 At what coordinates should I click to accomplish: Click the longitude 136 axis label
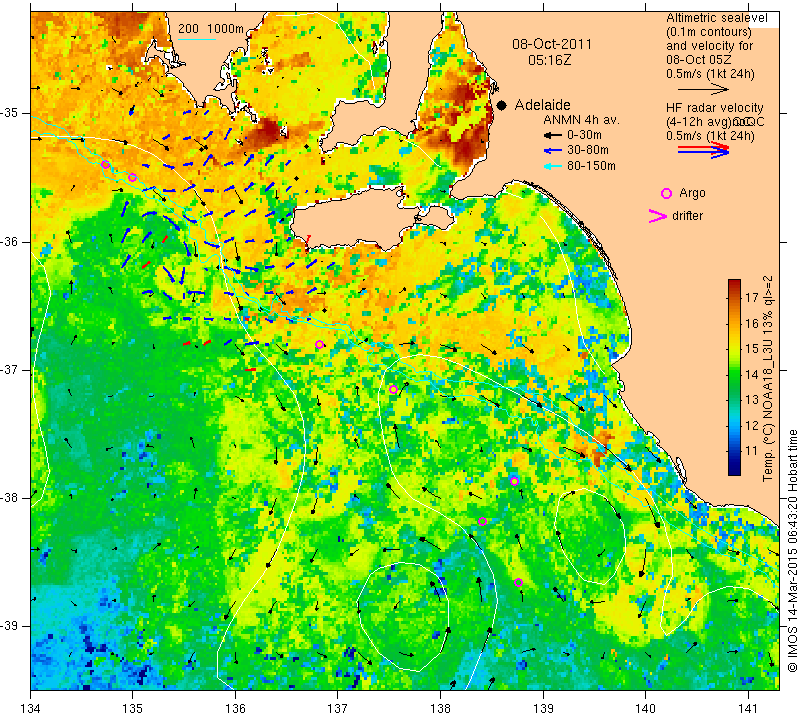[x=236, y=709]
